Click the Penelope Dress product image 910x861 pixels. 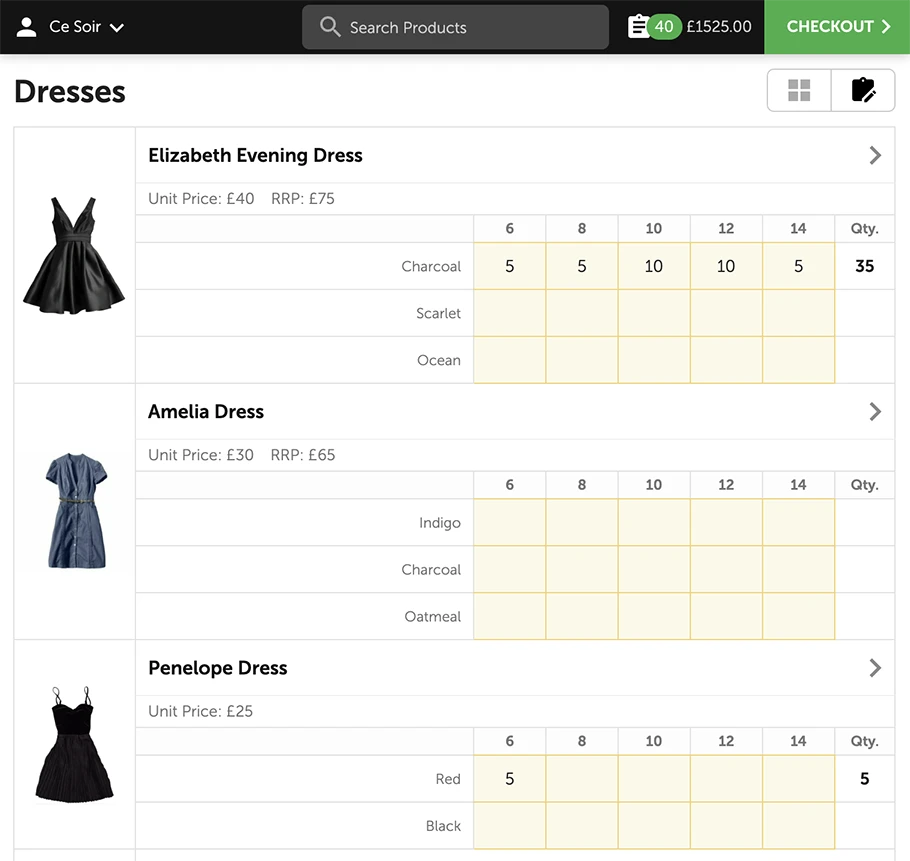click(x=74, y=744)
